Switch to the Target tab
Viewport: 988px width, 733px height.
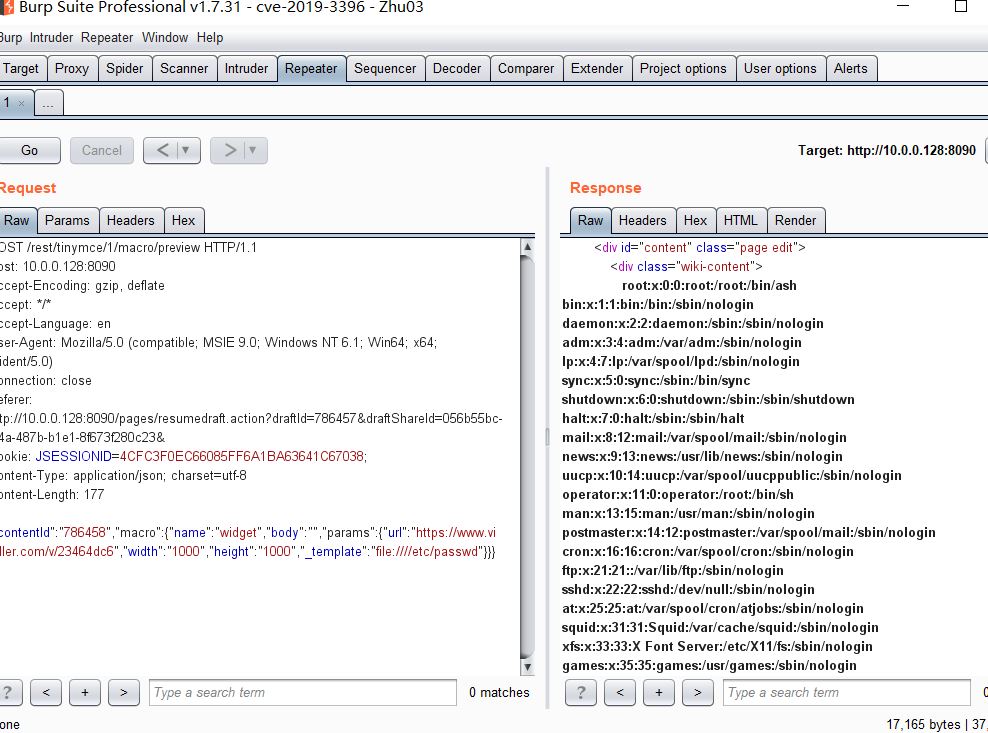click(x=21, y=69)
